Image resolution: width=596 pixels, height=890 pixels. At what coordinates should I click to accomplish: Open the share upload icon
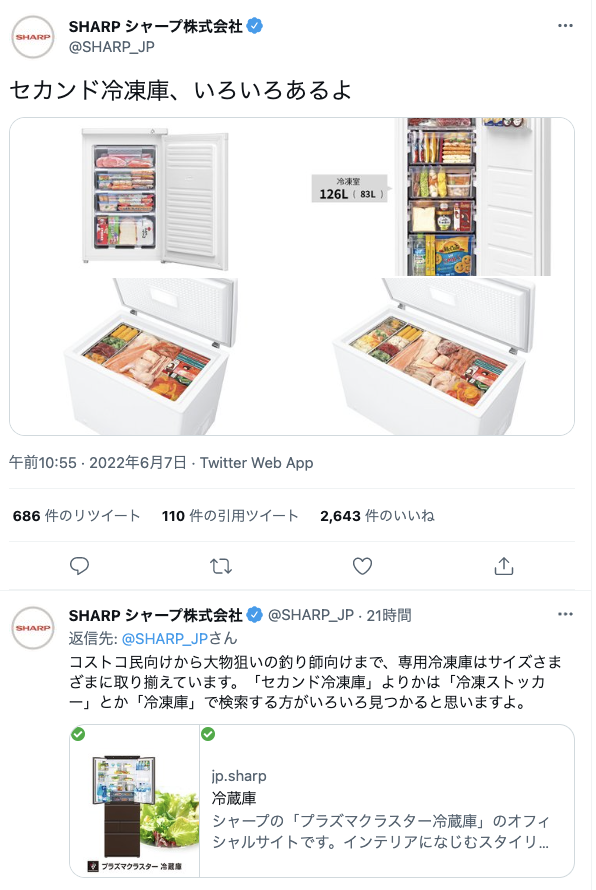coord(503,566)
